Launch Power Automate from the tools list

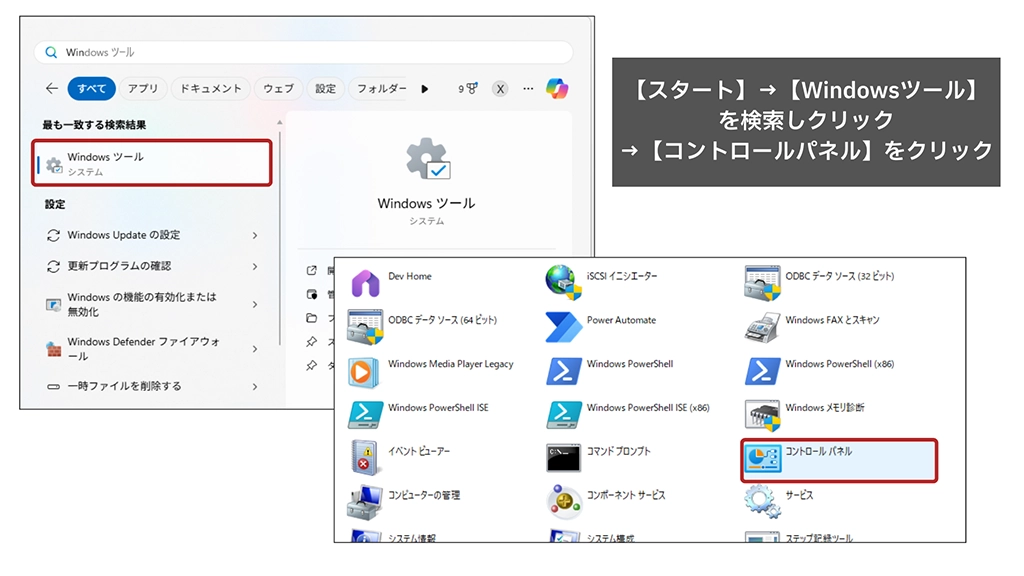(564, 327)
